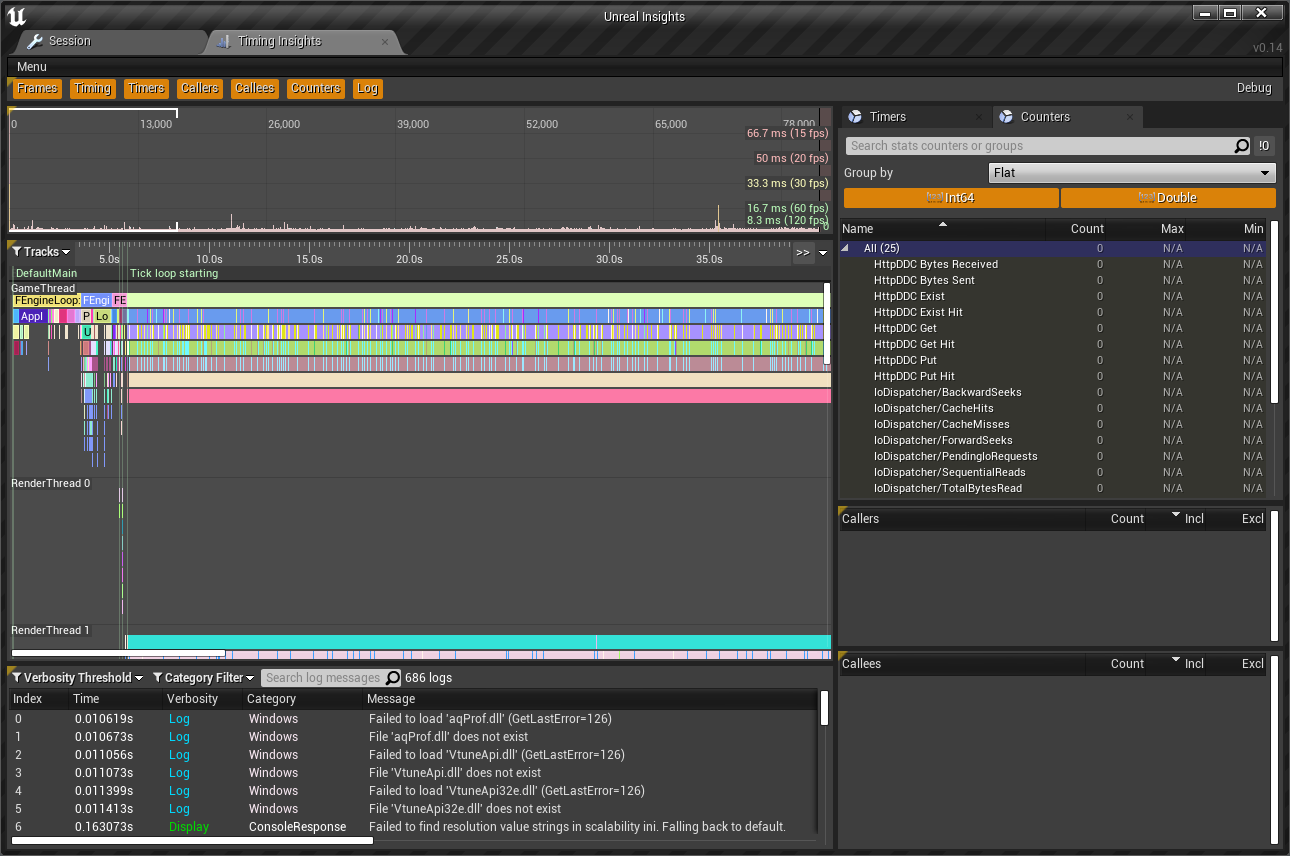This screenshot has width=1290, height=856.
Task: Select IoDispatcher/TotalBytesRead counter
Action: pyautogui.click(x=1054, y=488)
